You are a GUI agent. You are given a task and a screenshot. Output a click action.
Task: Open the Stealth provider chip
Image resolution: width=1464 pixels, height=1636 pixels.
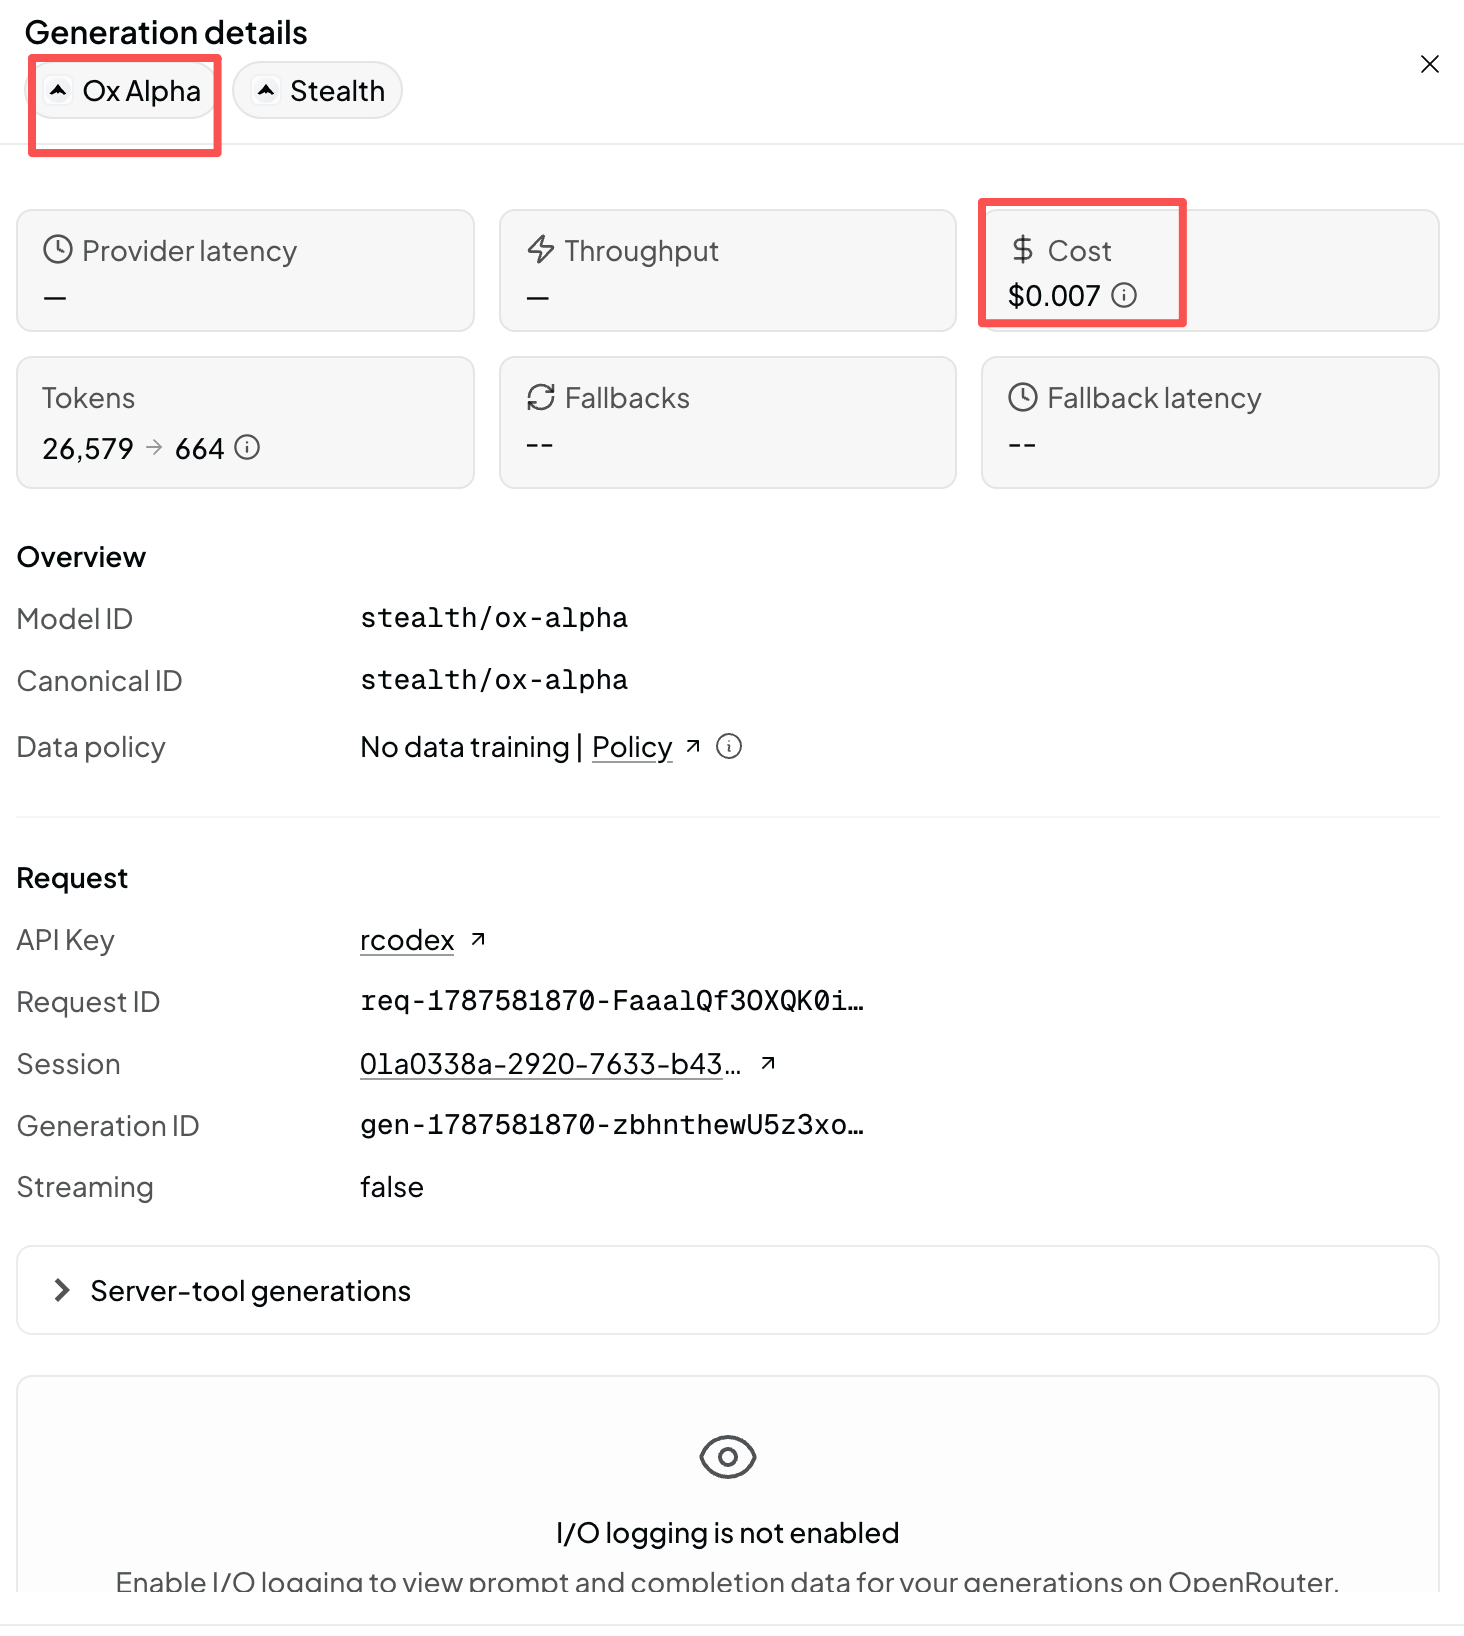pos(318,91)
